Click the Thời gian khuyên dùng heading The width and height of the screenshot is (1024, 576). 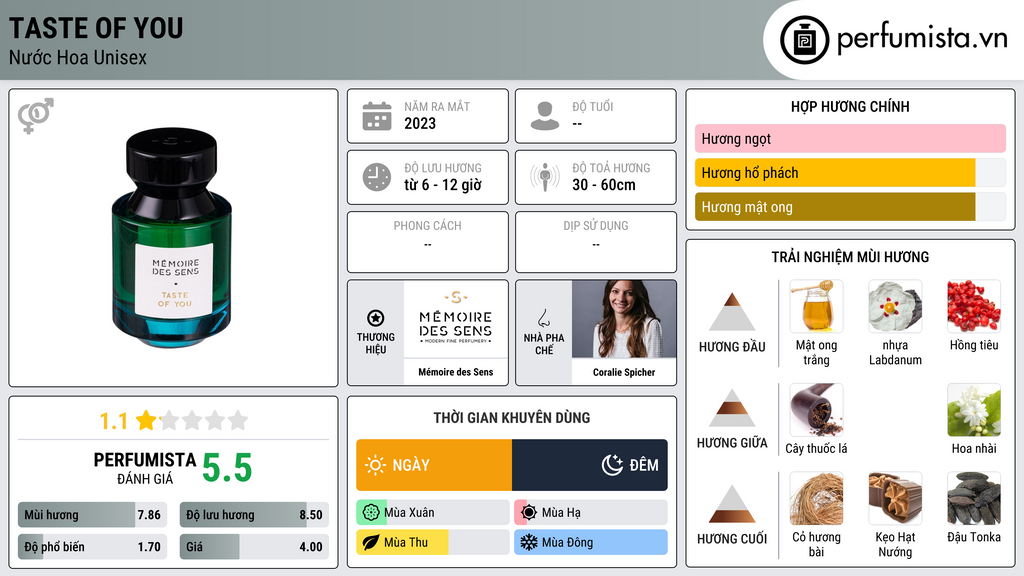[x=512, y=418]
